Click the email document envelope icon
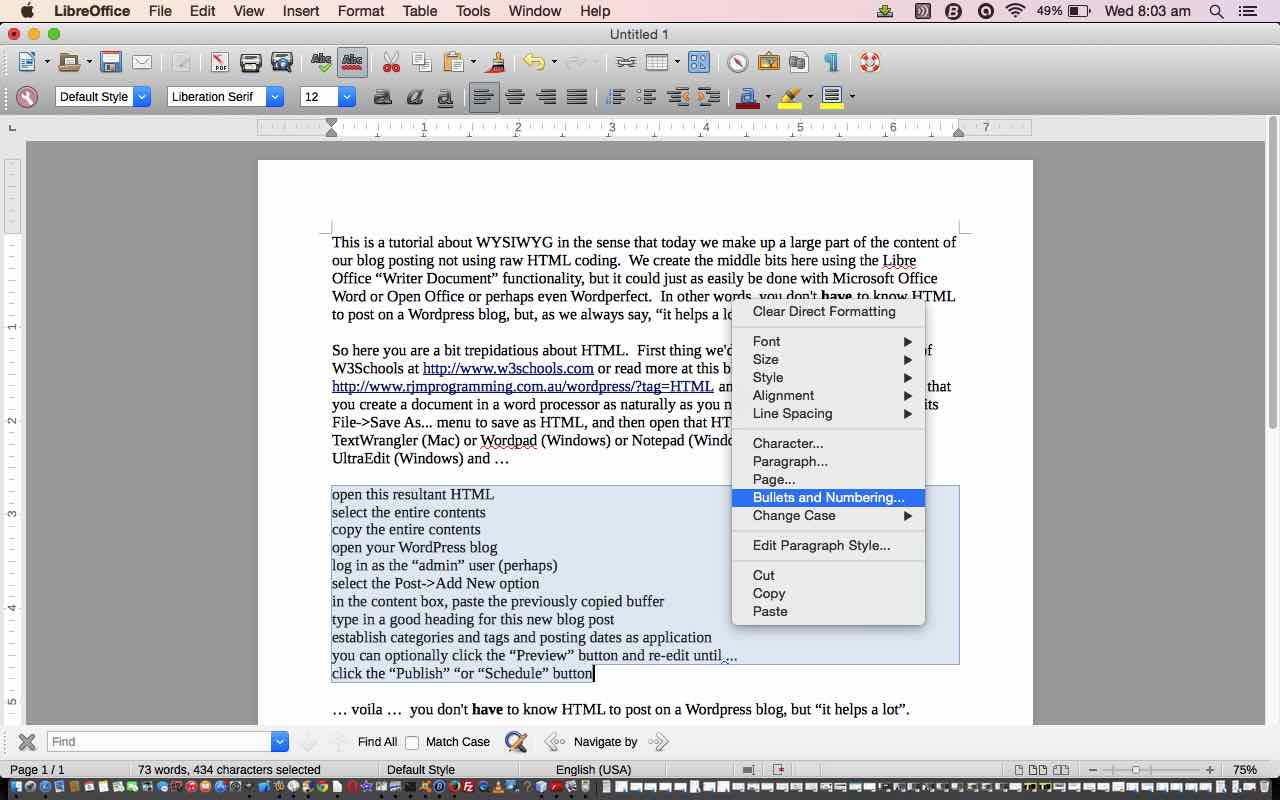The height and width of the screenshot is (800, 1280). (x=142, y=63)
